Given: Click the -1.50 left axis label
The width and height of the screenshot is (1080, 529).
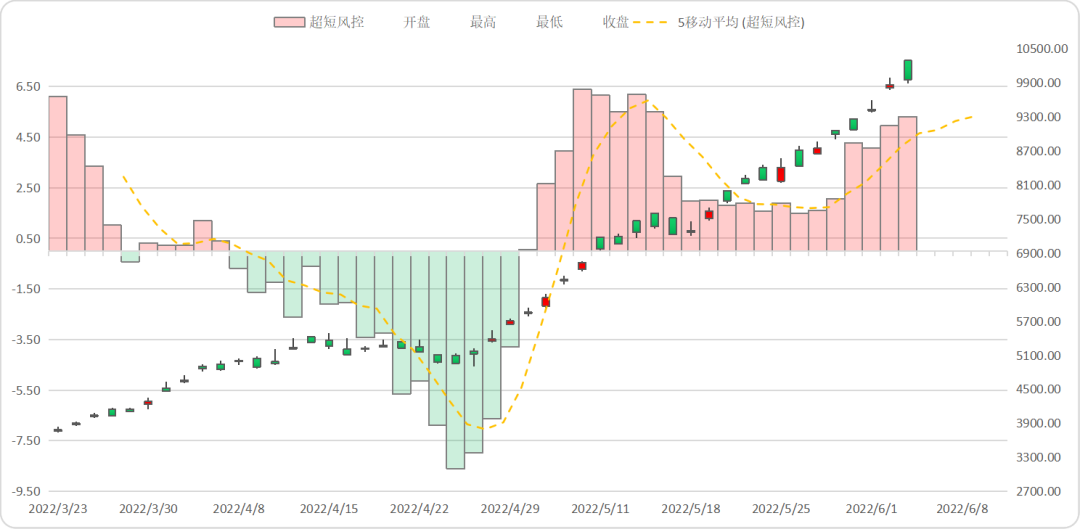Looking at the screenshot, I should 24,289.
